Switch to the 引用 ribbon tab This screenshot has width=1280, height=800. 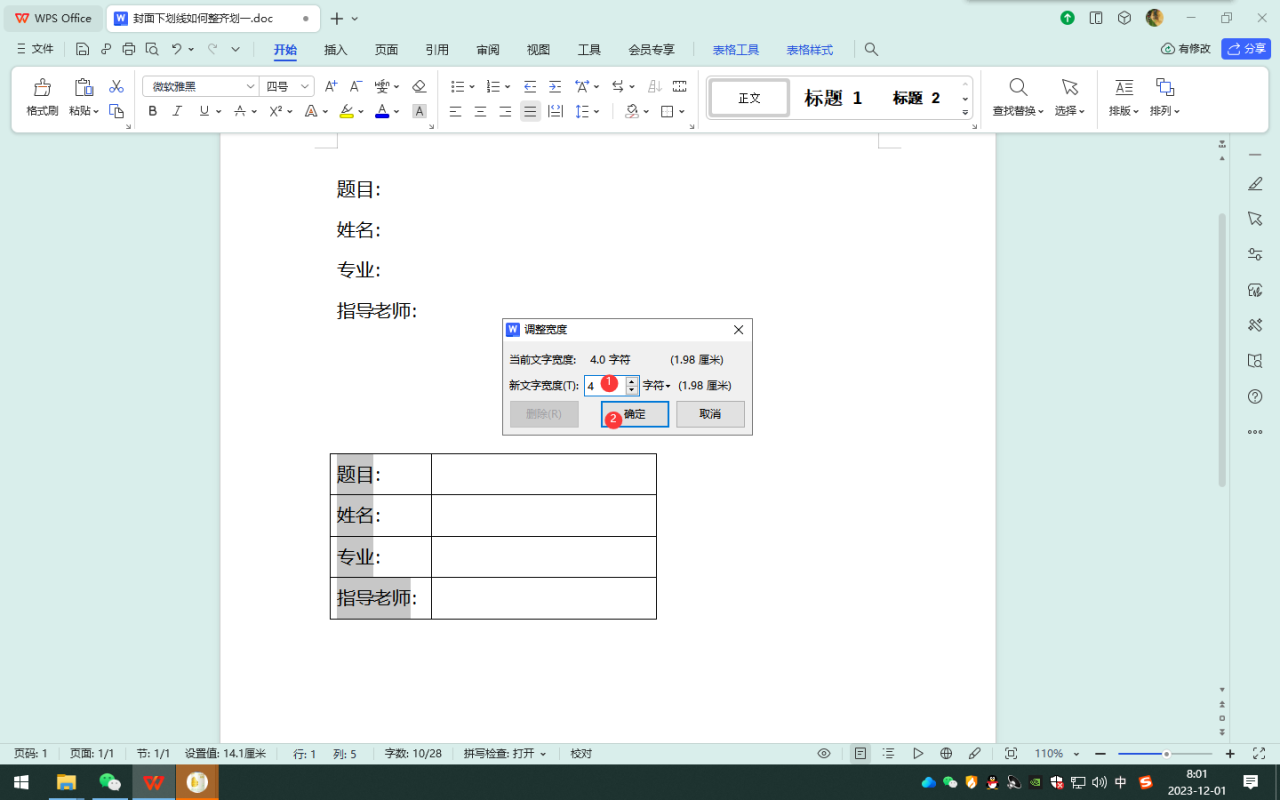tap(437, 49)
